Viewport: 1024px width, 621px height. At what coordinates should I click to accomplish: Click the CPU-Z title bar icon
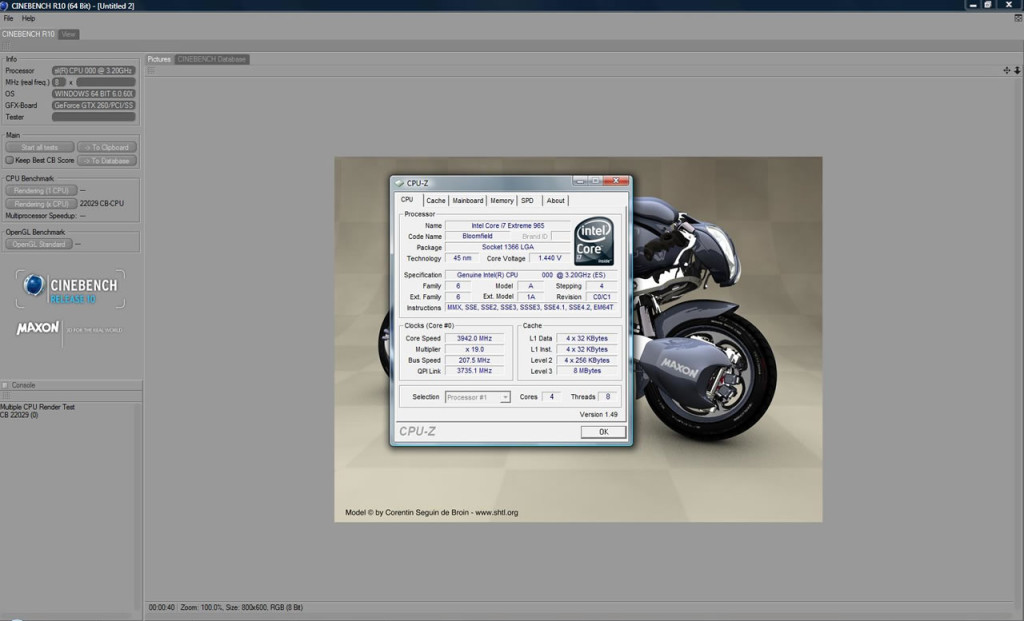click(399, 183)
